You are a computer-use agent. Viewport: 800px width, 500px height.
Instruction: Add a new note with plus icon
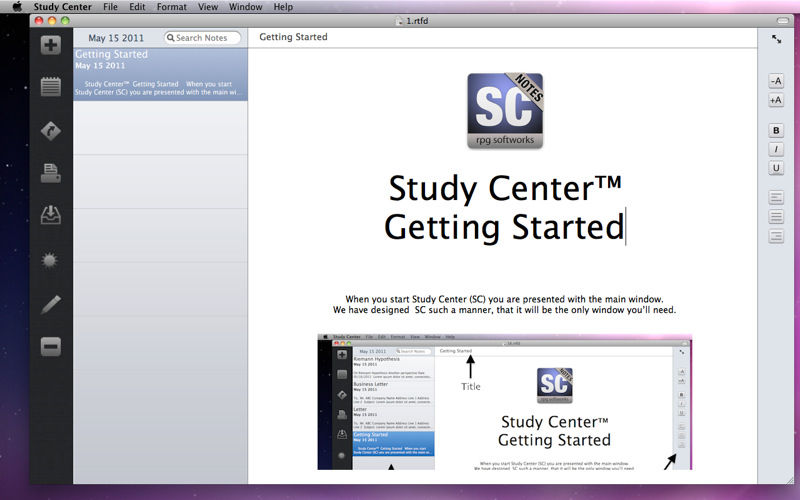[x=51, y=45]
